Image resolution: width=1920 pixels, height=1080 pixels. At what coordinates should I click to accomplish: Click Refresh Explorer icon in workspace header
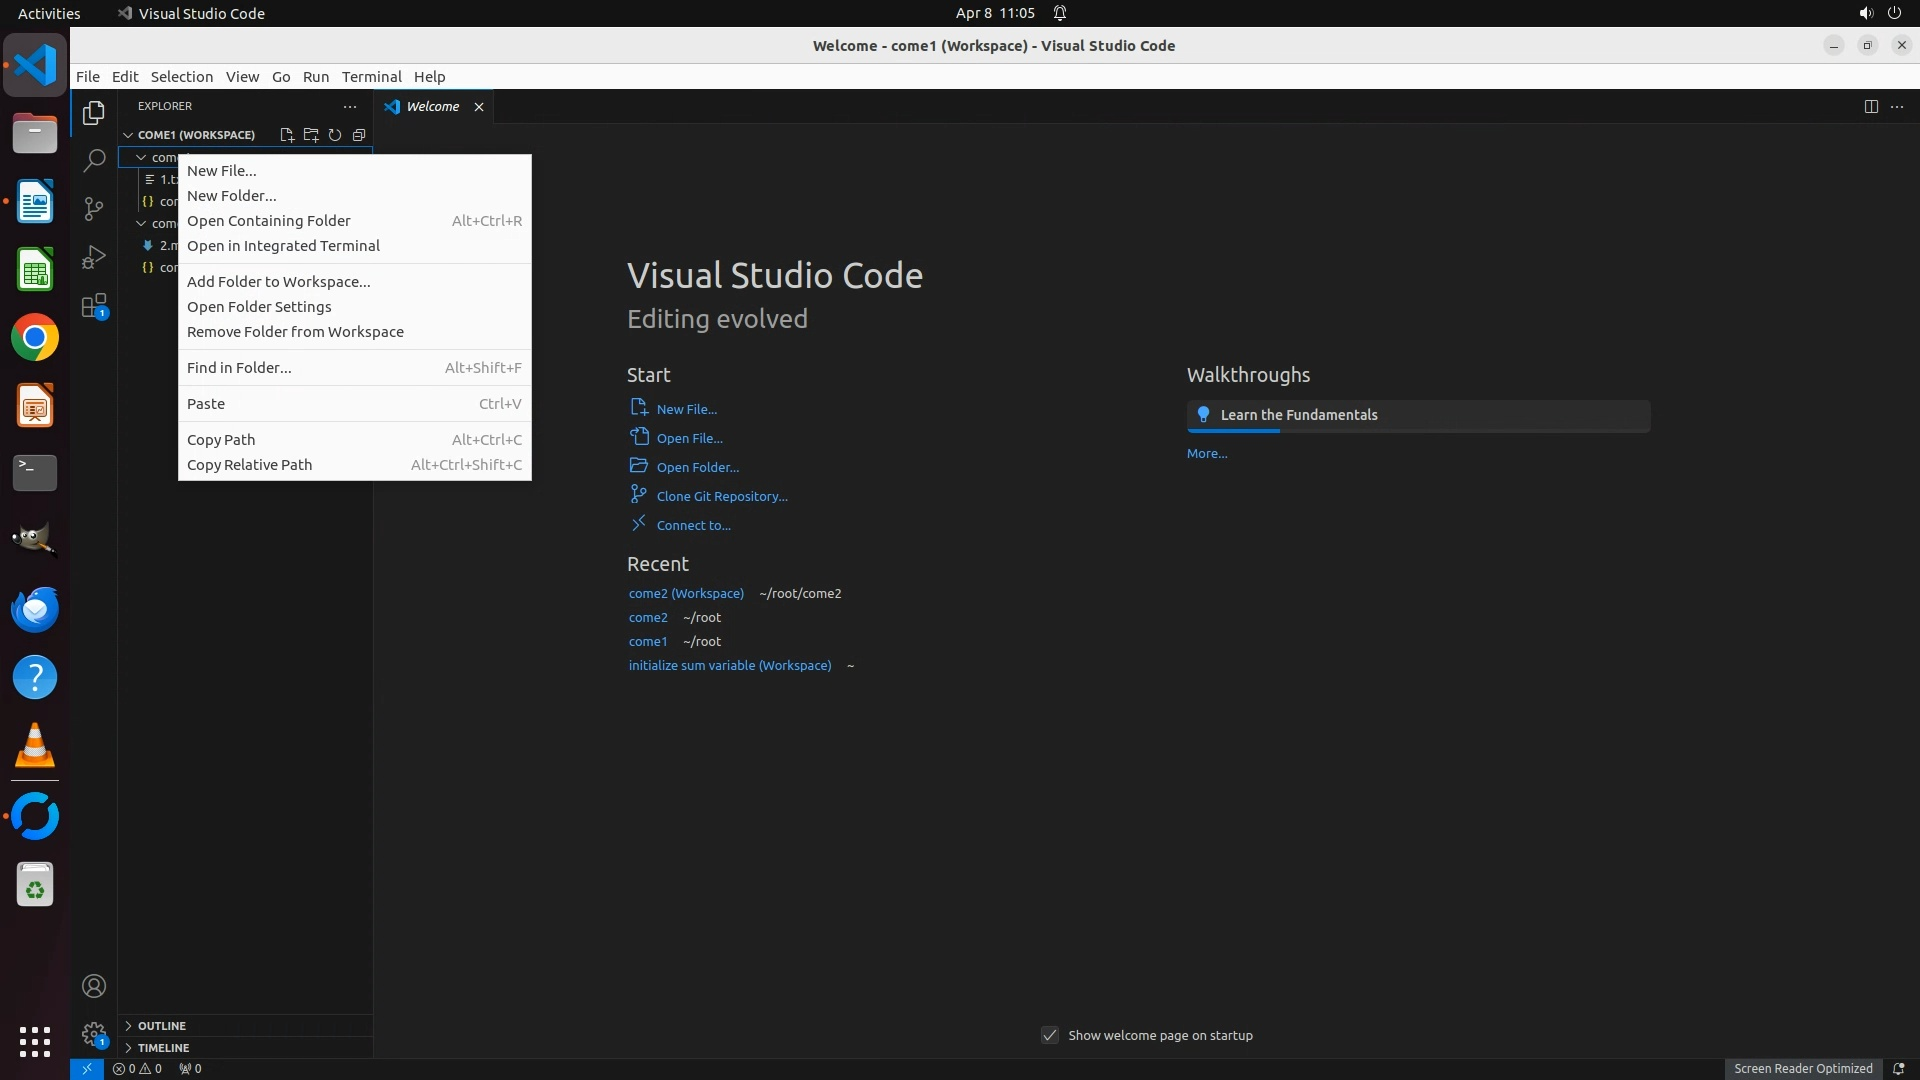pyautogui.click(x=335, y=135)
